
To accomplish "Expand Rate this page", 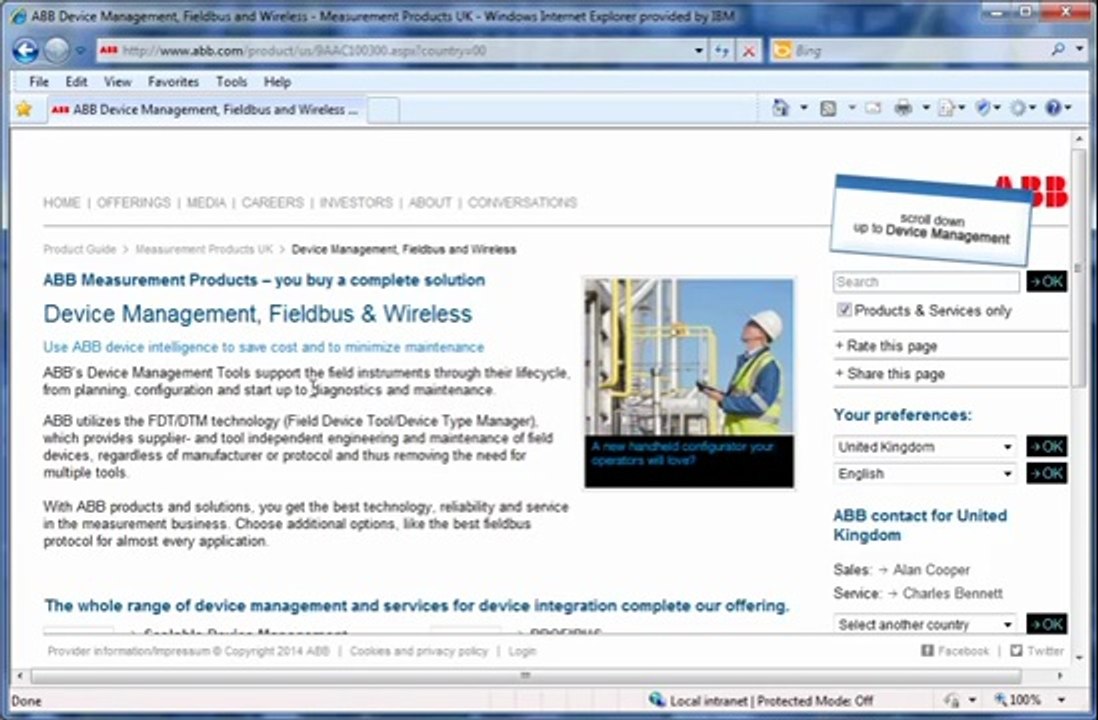I will [886, 346].
